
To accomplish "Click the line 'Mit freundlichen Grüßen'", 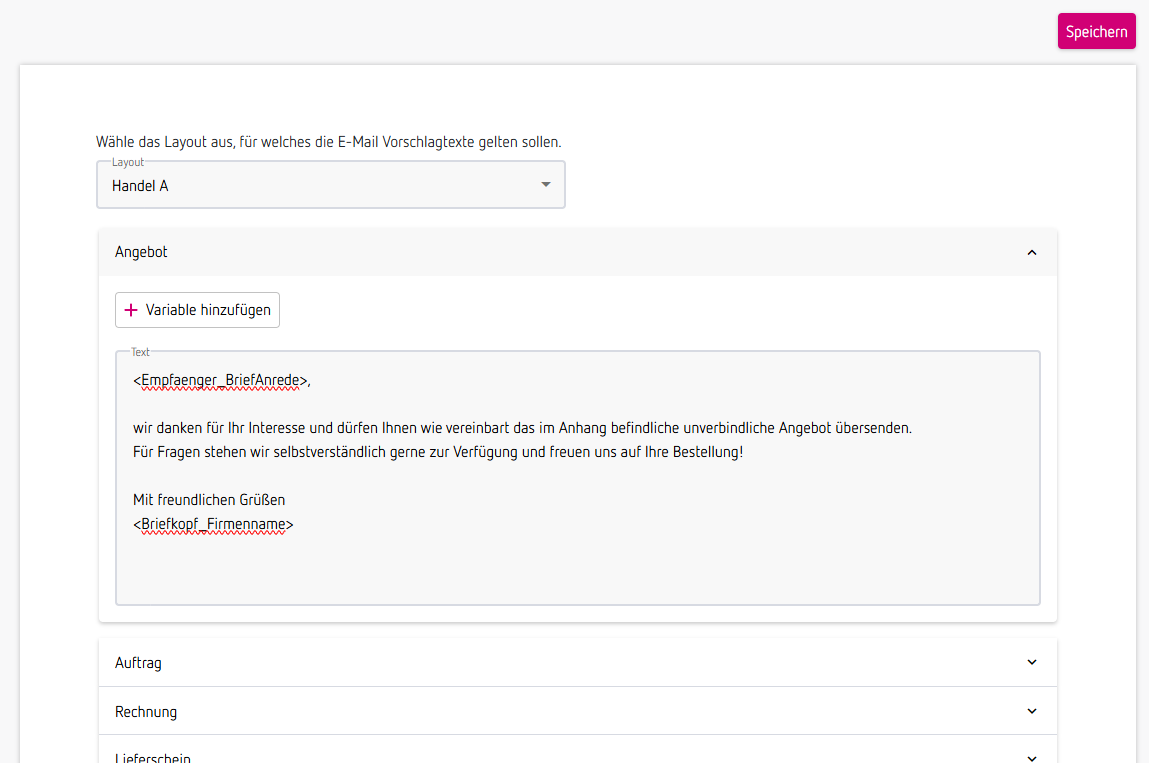I will tap(209, 500).
